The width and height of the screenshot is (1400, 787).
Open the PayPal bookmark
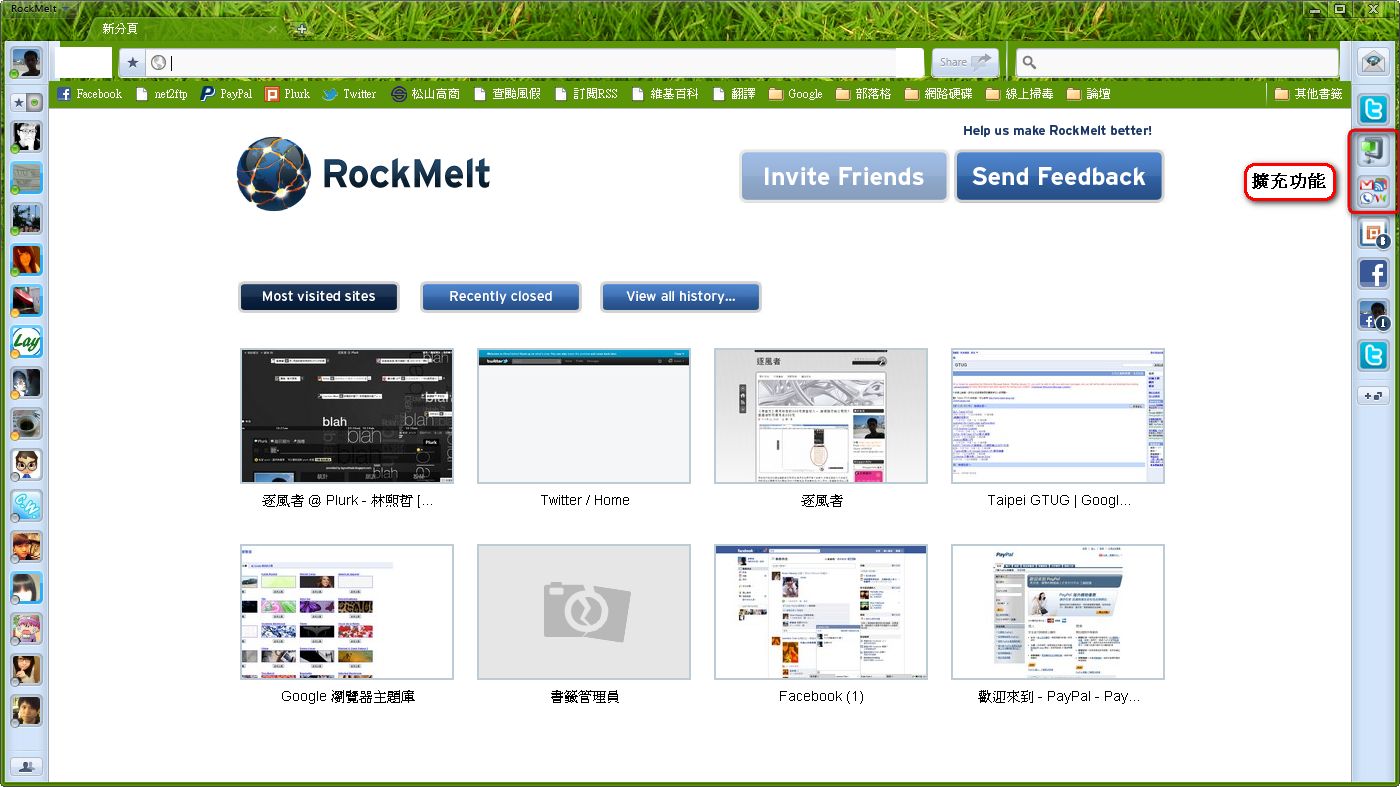point(226,94)
